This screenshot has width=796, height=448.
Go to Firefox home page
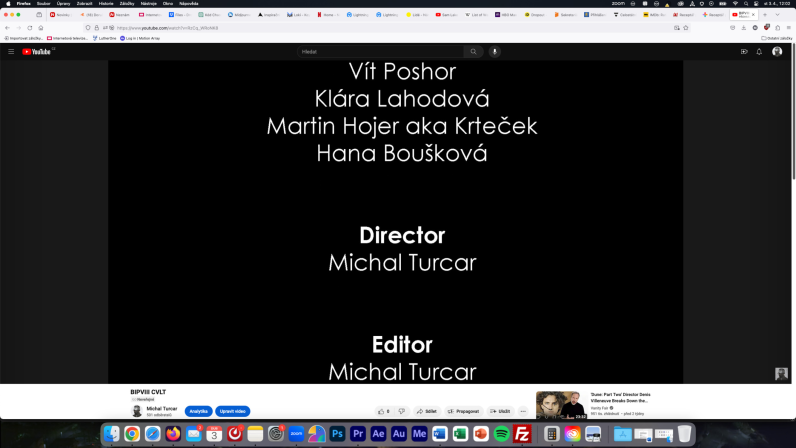pos(41,28)
